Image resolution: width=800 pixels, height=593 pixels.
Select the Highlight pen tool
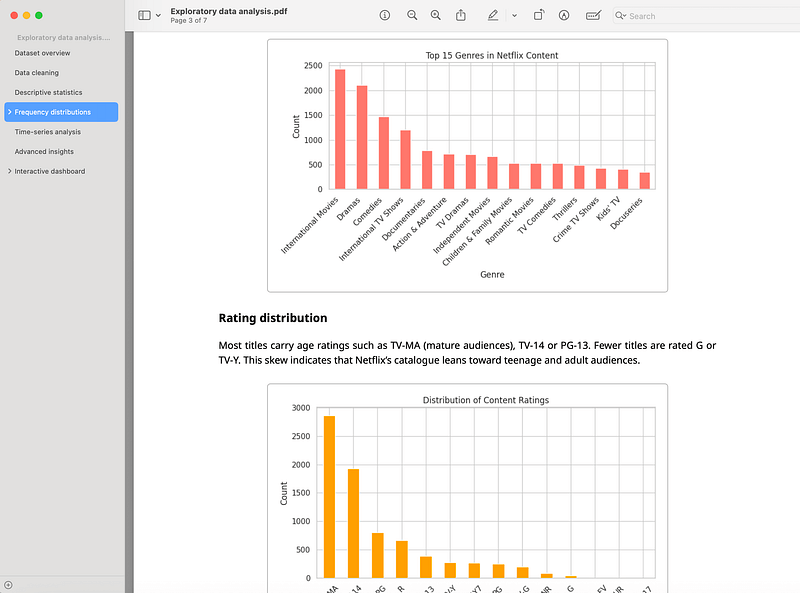pos(492,15)
